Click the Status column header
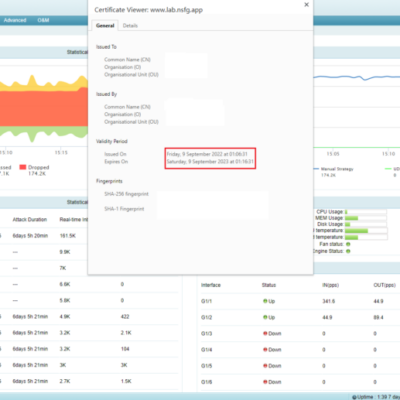The image size is (400, 400). tap(269, 285)
